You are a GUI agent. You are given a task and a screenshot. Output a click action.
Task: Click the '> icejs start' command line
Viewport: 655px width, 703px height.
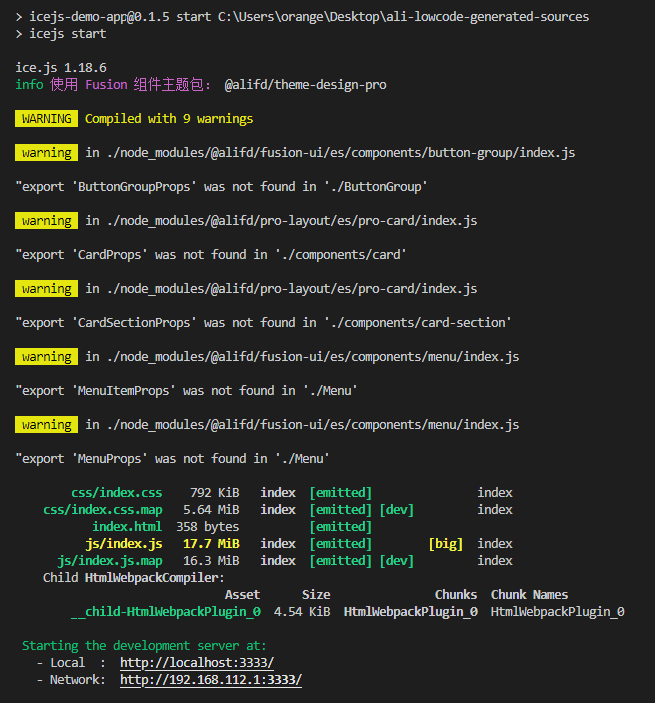61,34
